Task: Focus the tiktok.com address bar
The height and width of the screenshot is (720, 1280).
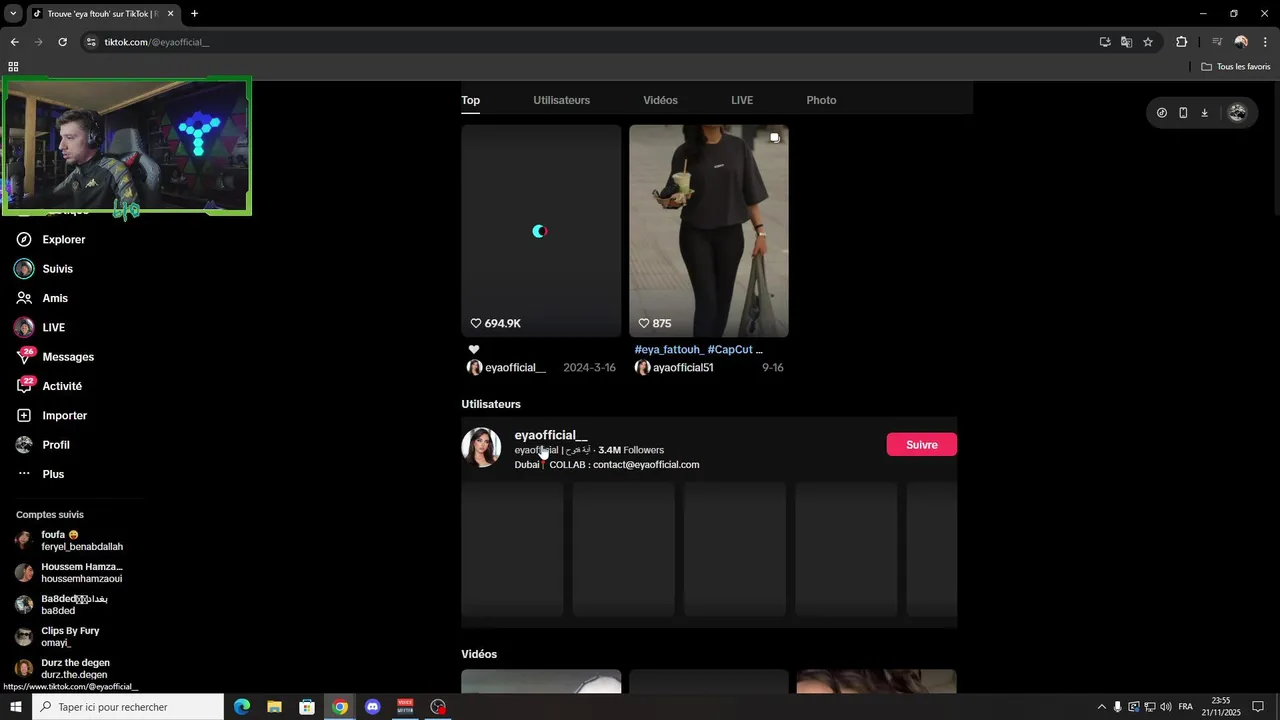Action: coord(590,42)
